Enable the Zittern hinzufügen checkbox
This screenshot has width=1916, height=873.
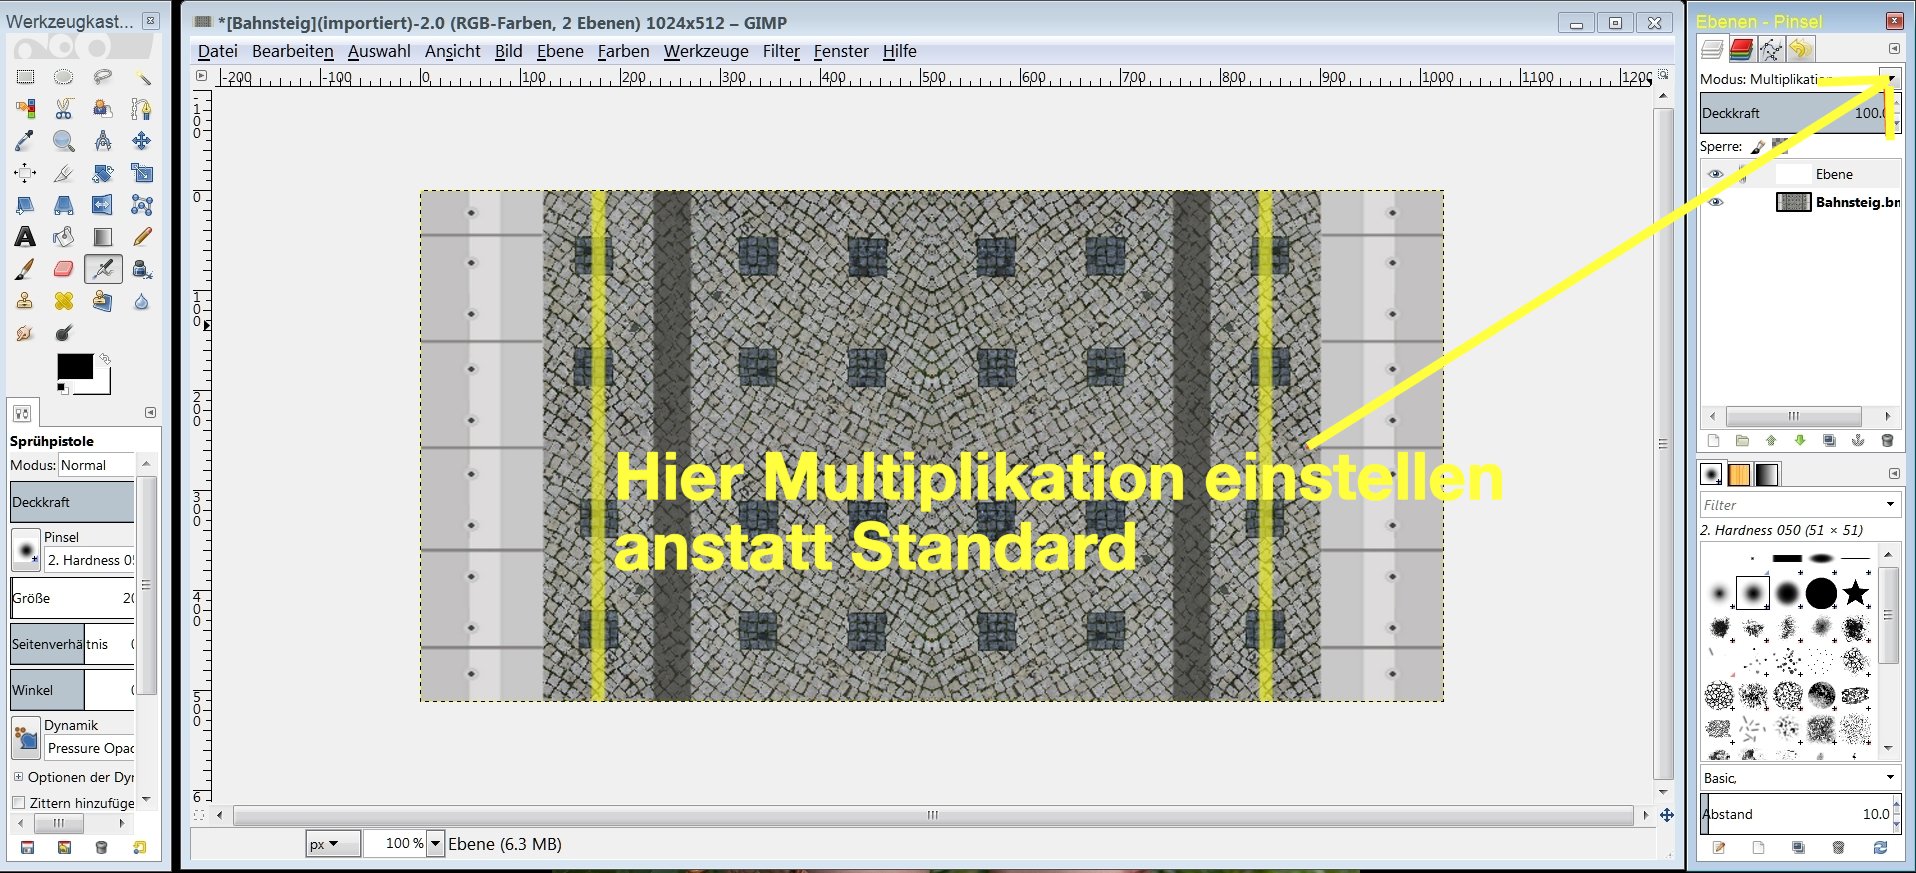point(18,803)
